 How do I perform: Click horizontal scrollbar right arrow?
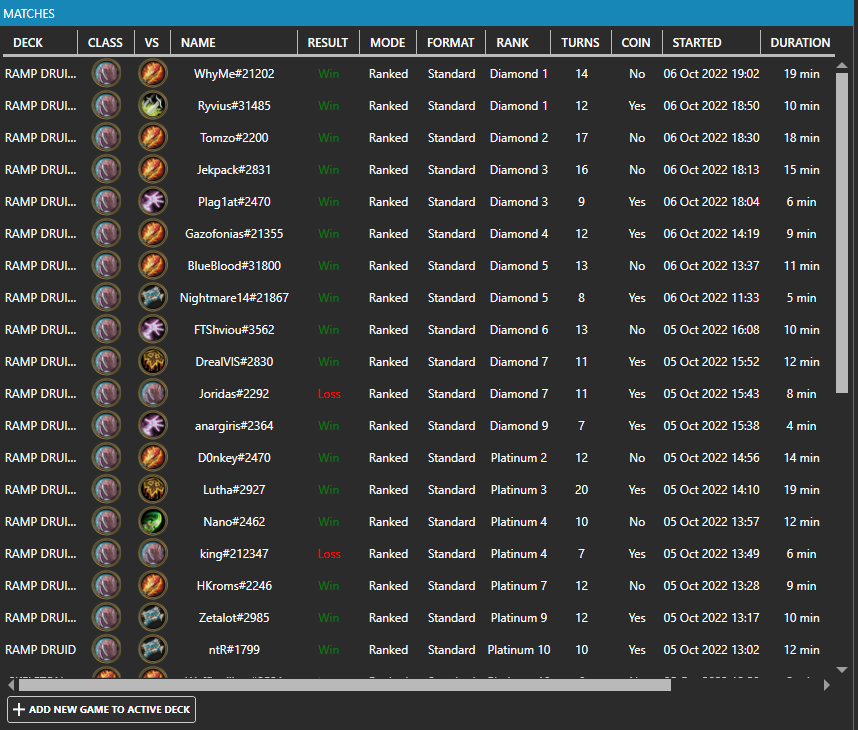(x=826, y=685)
